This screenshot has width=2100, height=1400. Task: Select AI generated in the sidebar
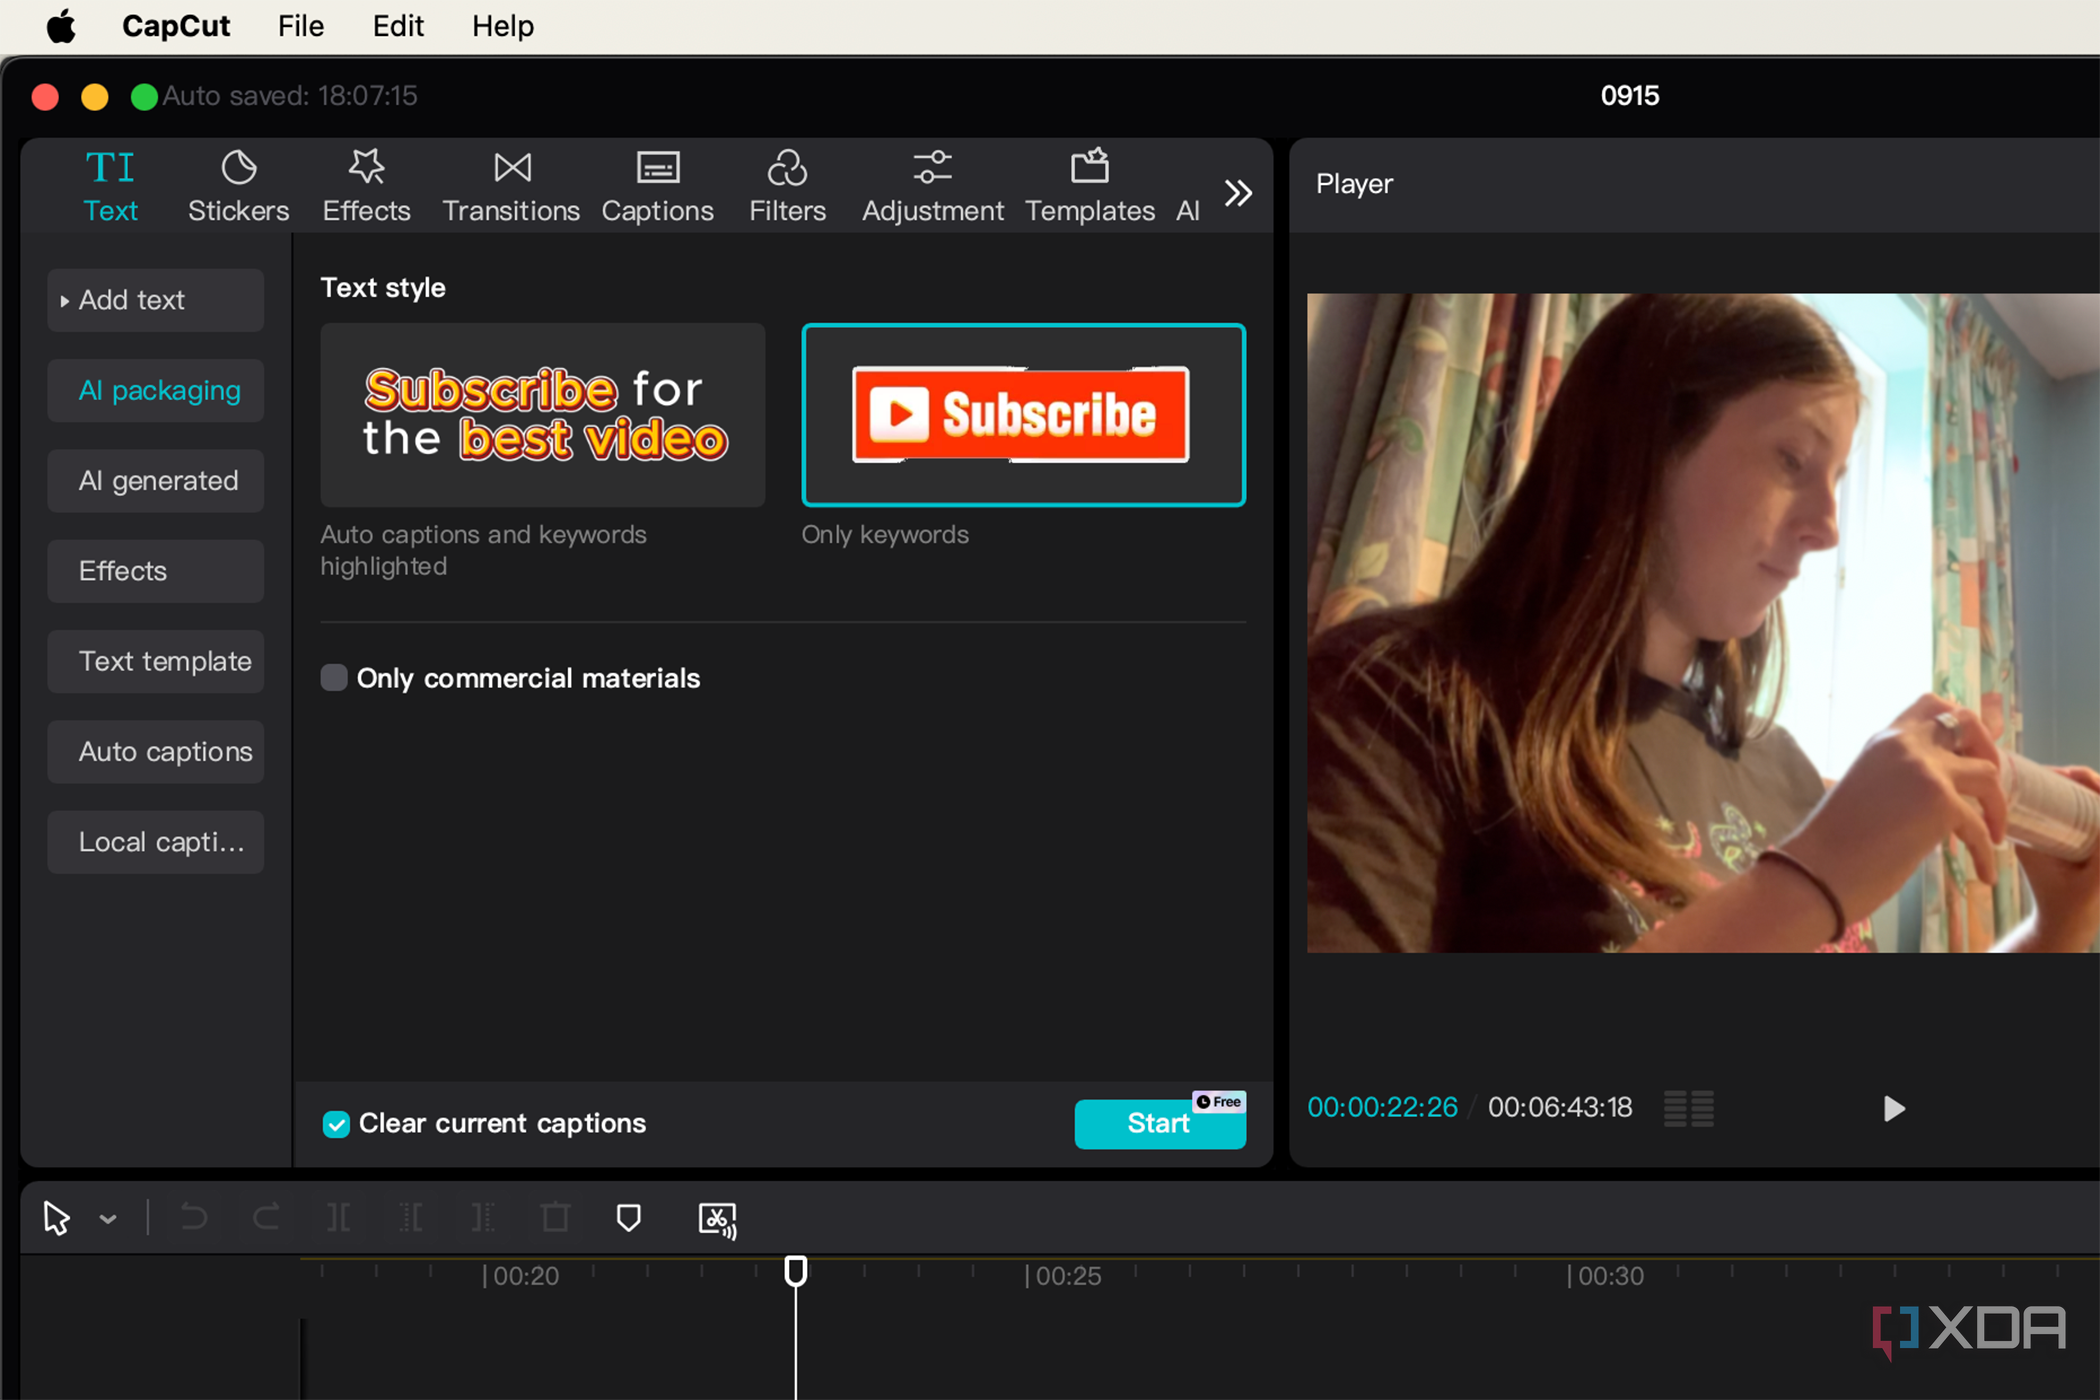(155, 480)
